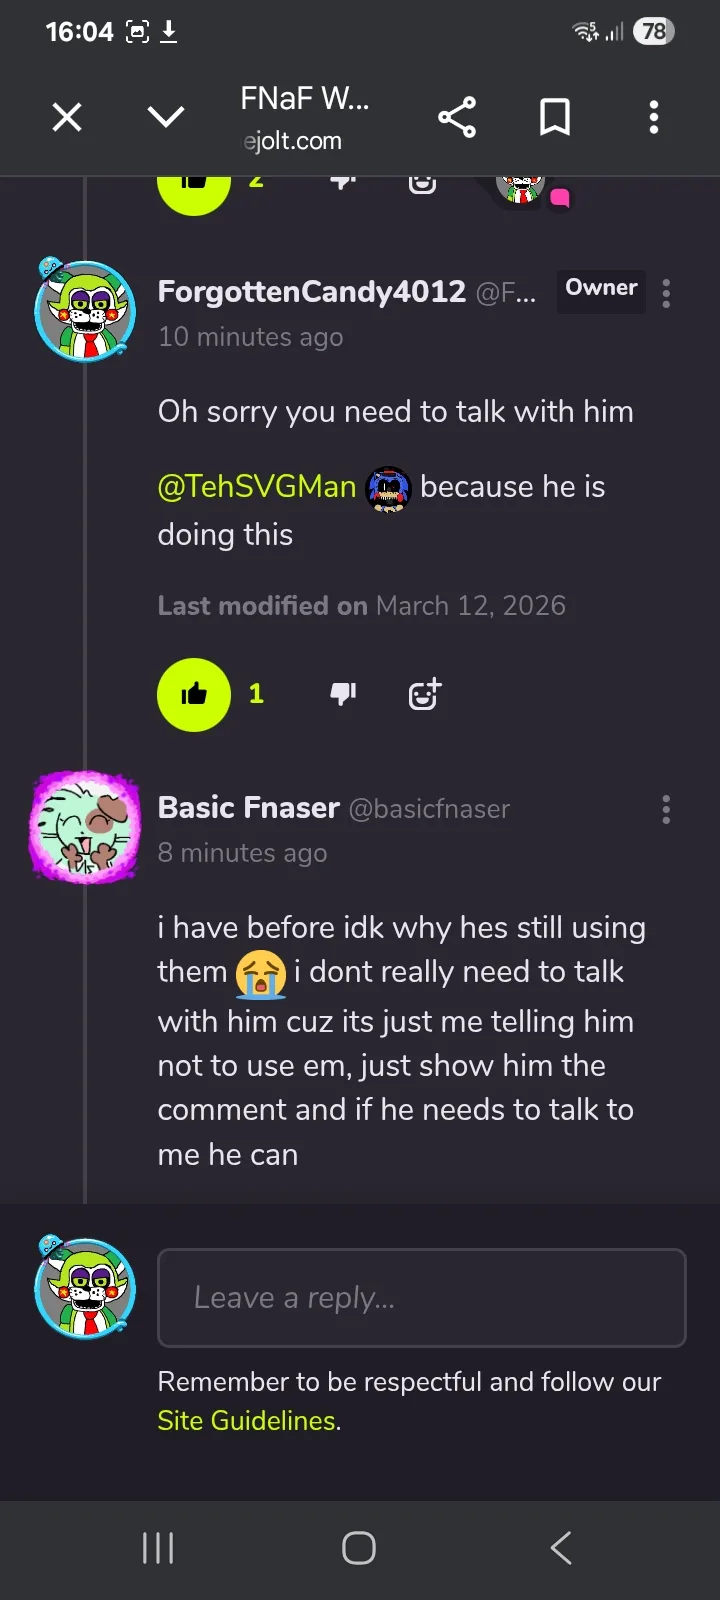Expand the down-chevron next to the page title
The image size is (720, 1600).
point(166,118)
